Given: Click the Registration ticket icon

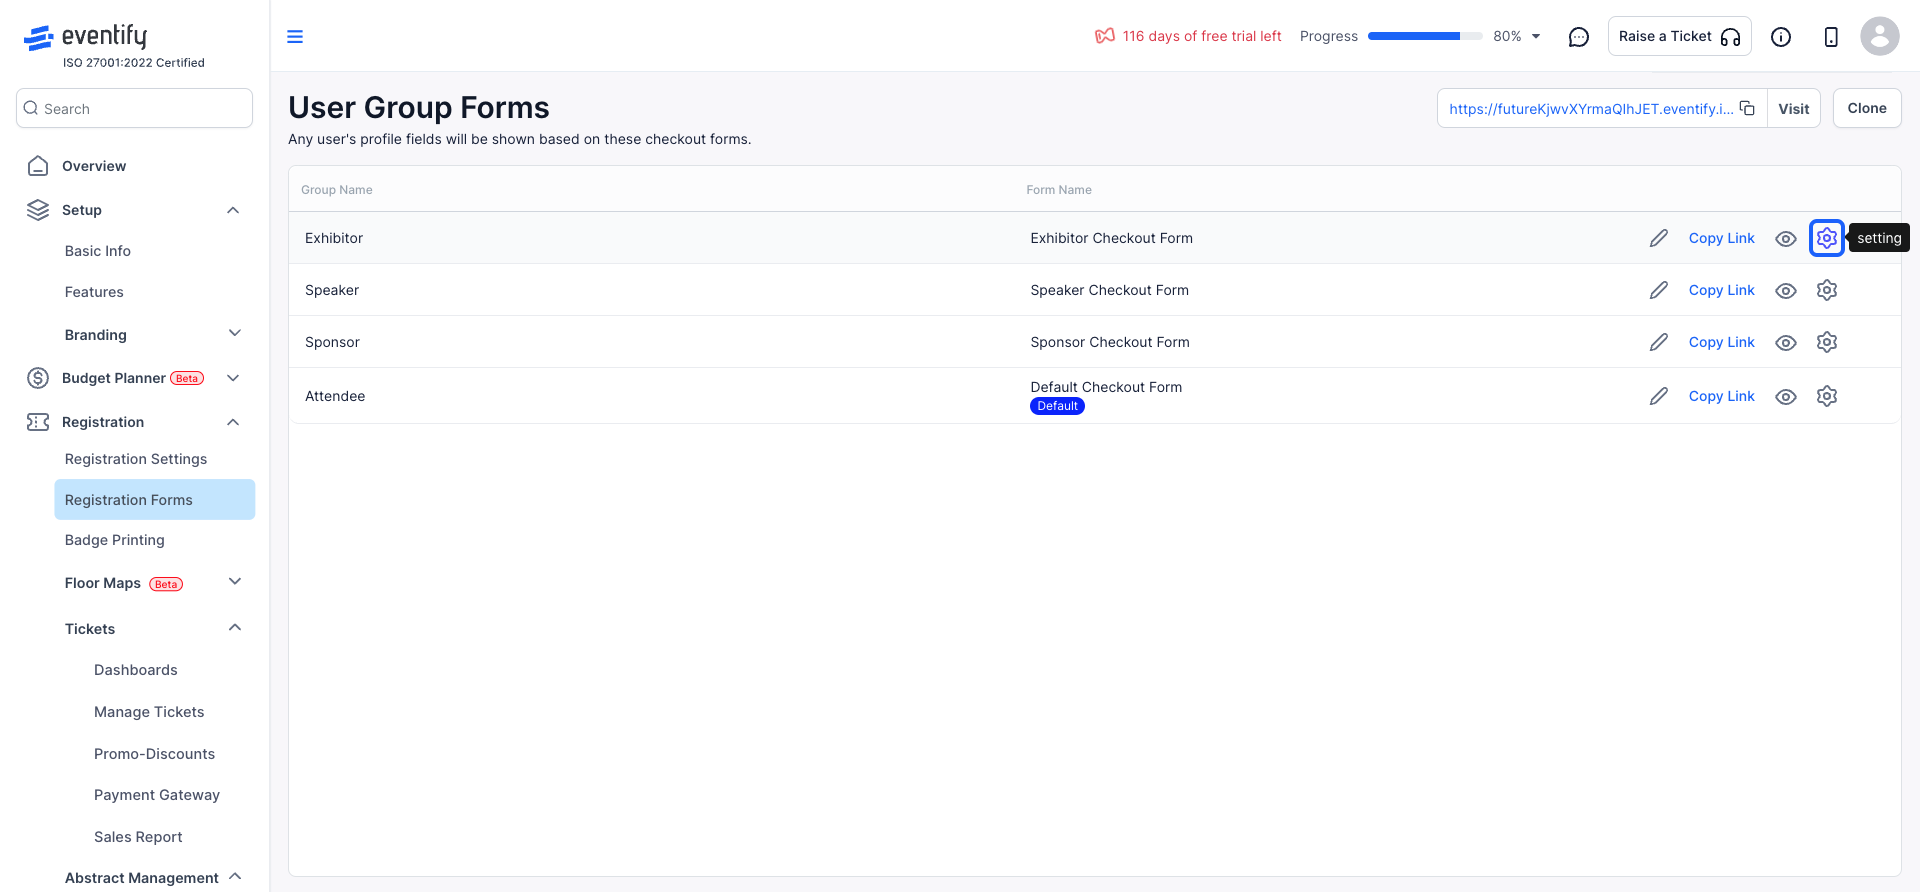Looking at the screenshot, I should [x=38, y=422].
